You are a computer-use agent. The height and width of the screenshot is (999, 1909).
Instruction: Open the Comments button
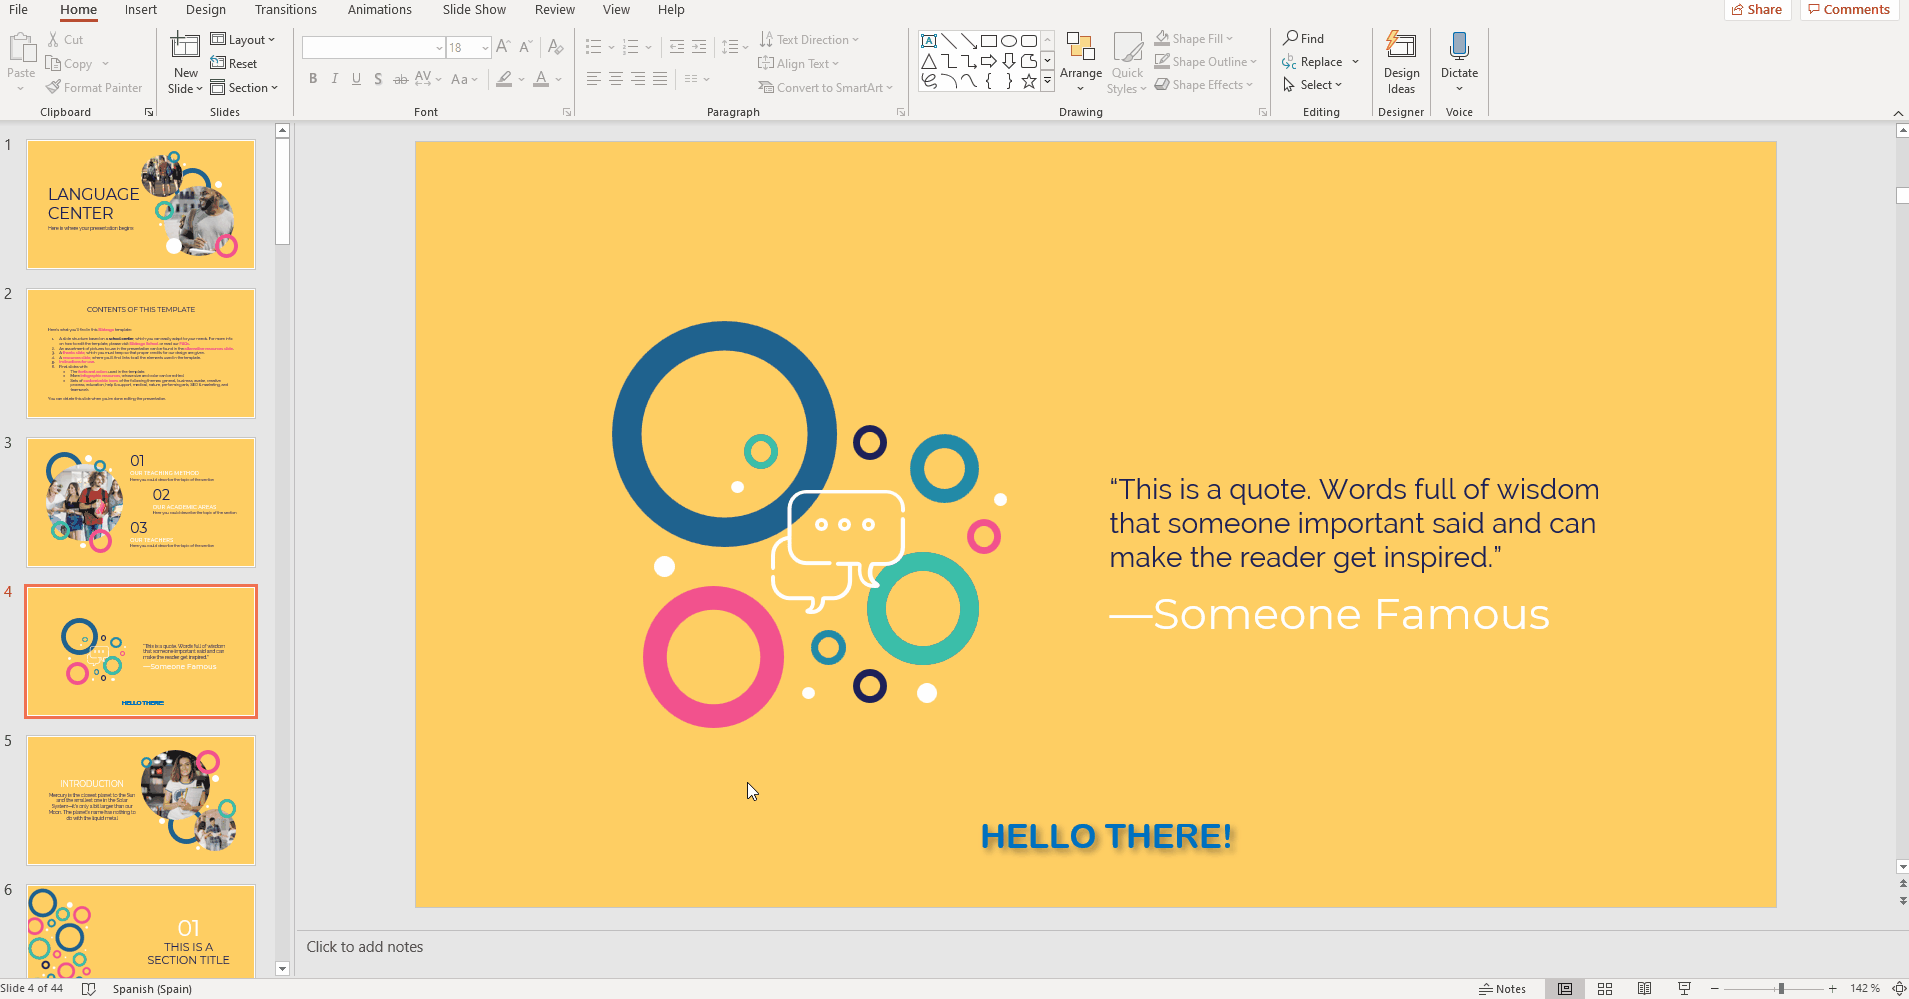1849,10
